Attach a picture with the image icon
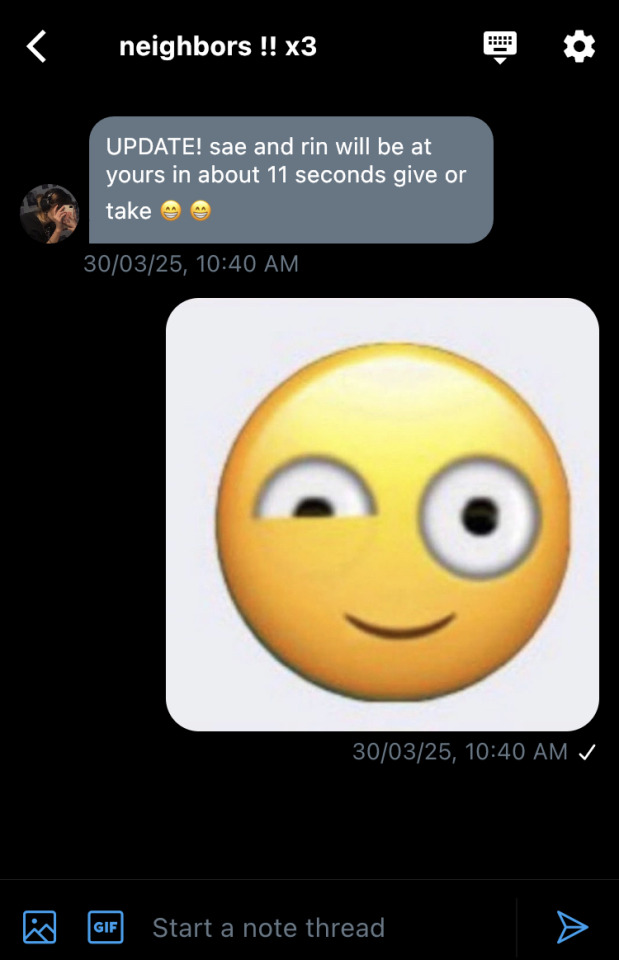The image size is (619, 960). [x=40, y=927]
